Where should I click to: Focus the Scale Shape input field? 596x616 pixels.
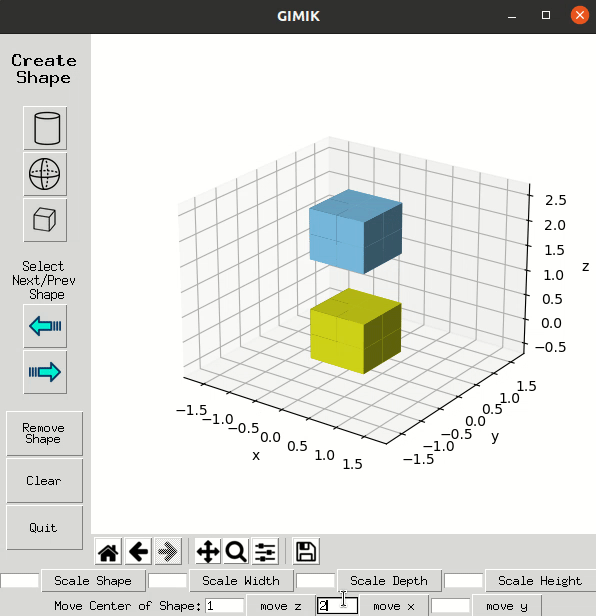pyautogui.click(x=20, y=581)
